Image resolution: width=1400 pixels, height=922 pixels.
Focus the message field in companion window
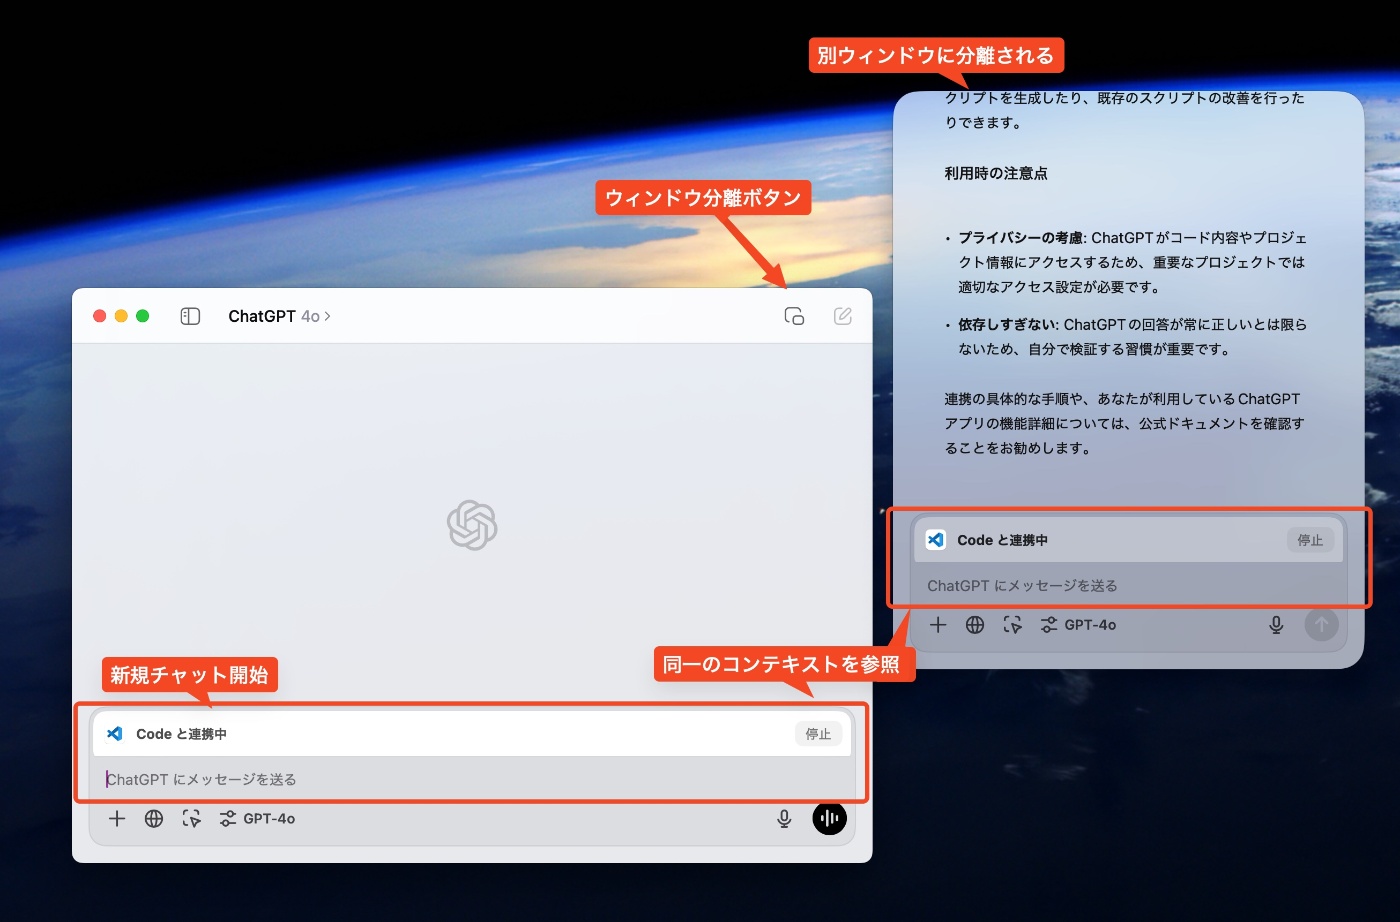pyautogui.click(x=1130, y=585)
